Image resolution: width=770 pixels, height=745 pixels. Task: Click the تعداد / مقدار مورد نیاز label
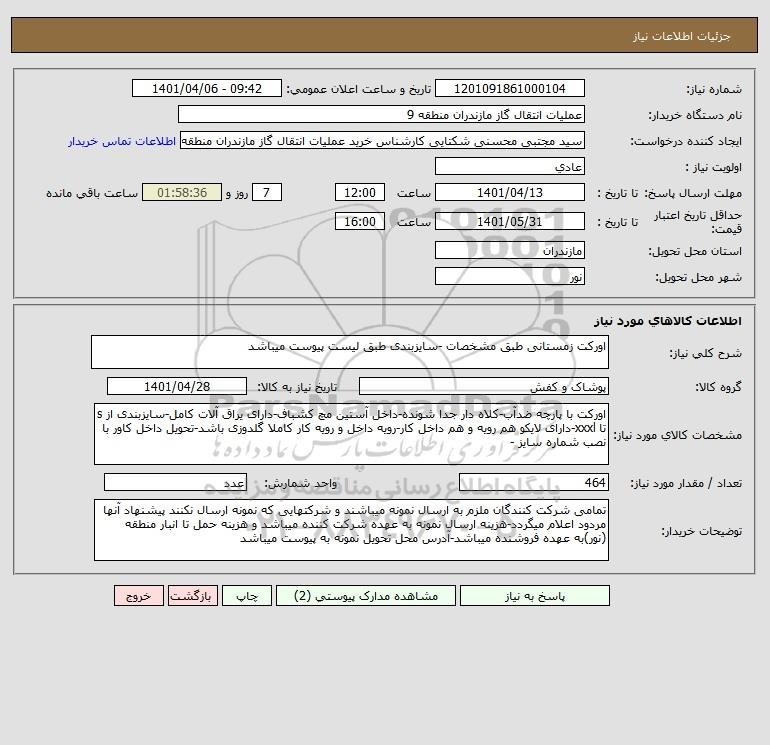click(x=686, y=483)
